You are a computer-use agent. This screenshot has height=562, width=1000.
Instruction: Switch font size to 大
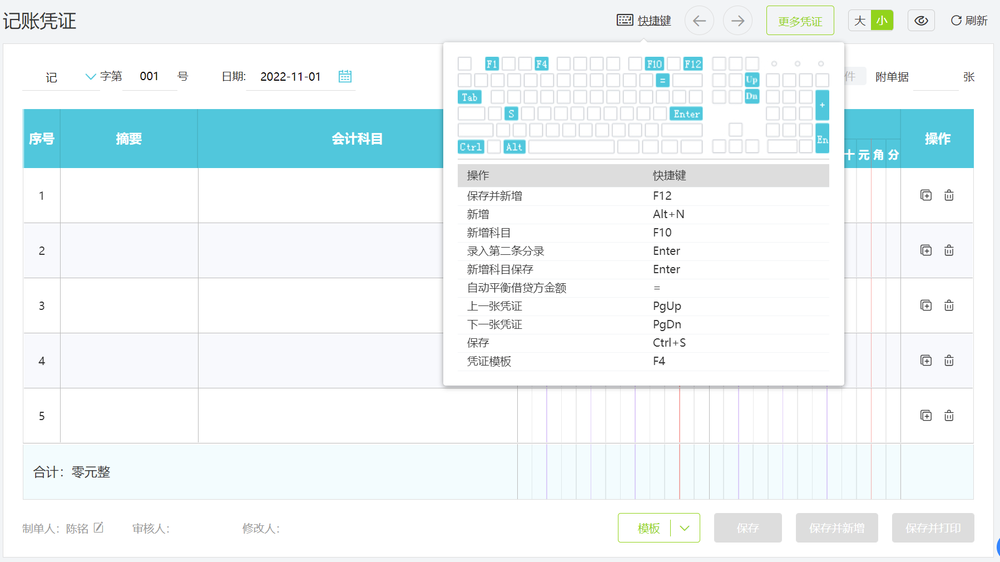(860, 21)
